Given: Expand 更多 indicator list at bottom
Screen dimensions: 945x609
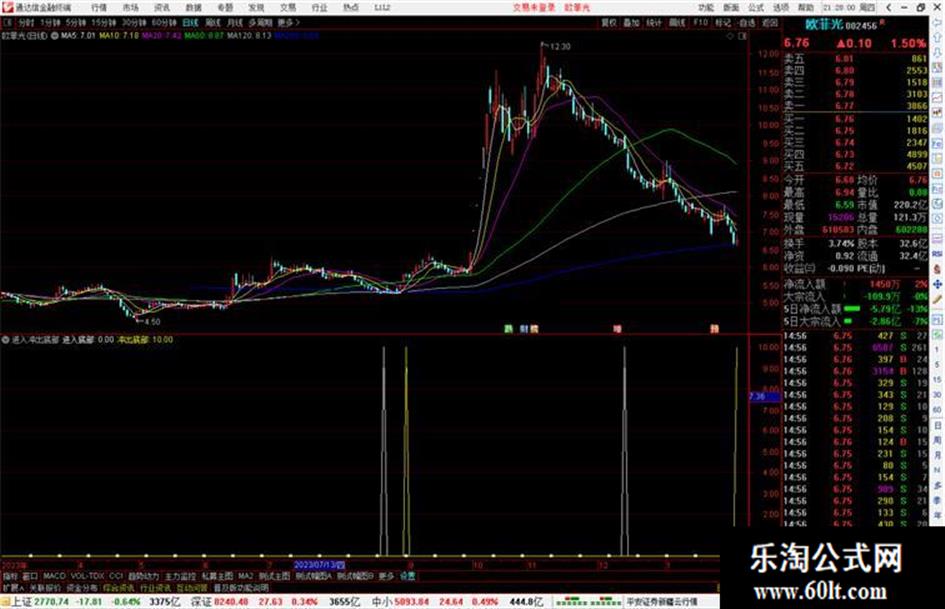Looking at the screenshot, I should click(386, 576).
